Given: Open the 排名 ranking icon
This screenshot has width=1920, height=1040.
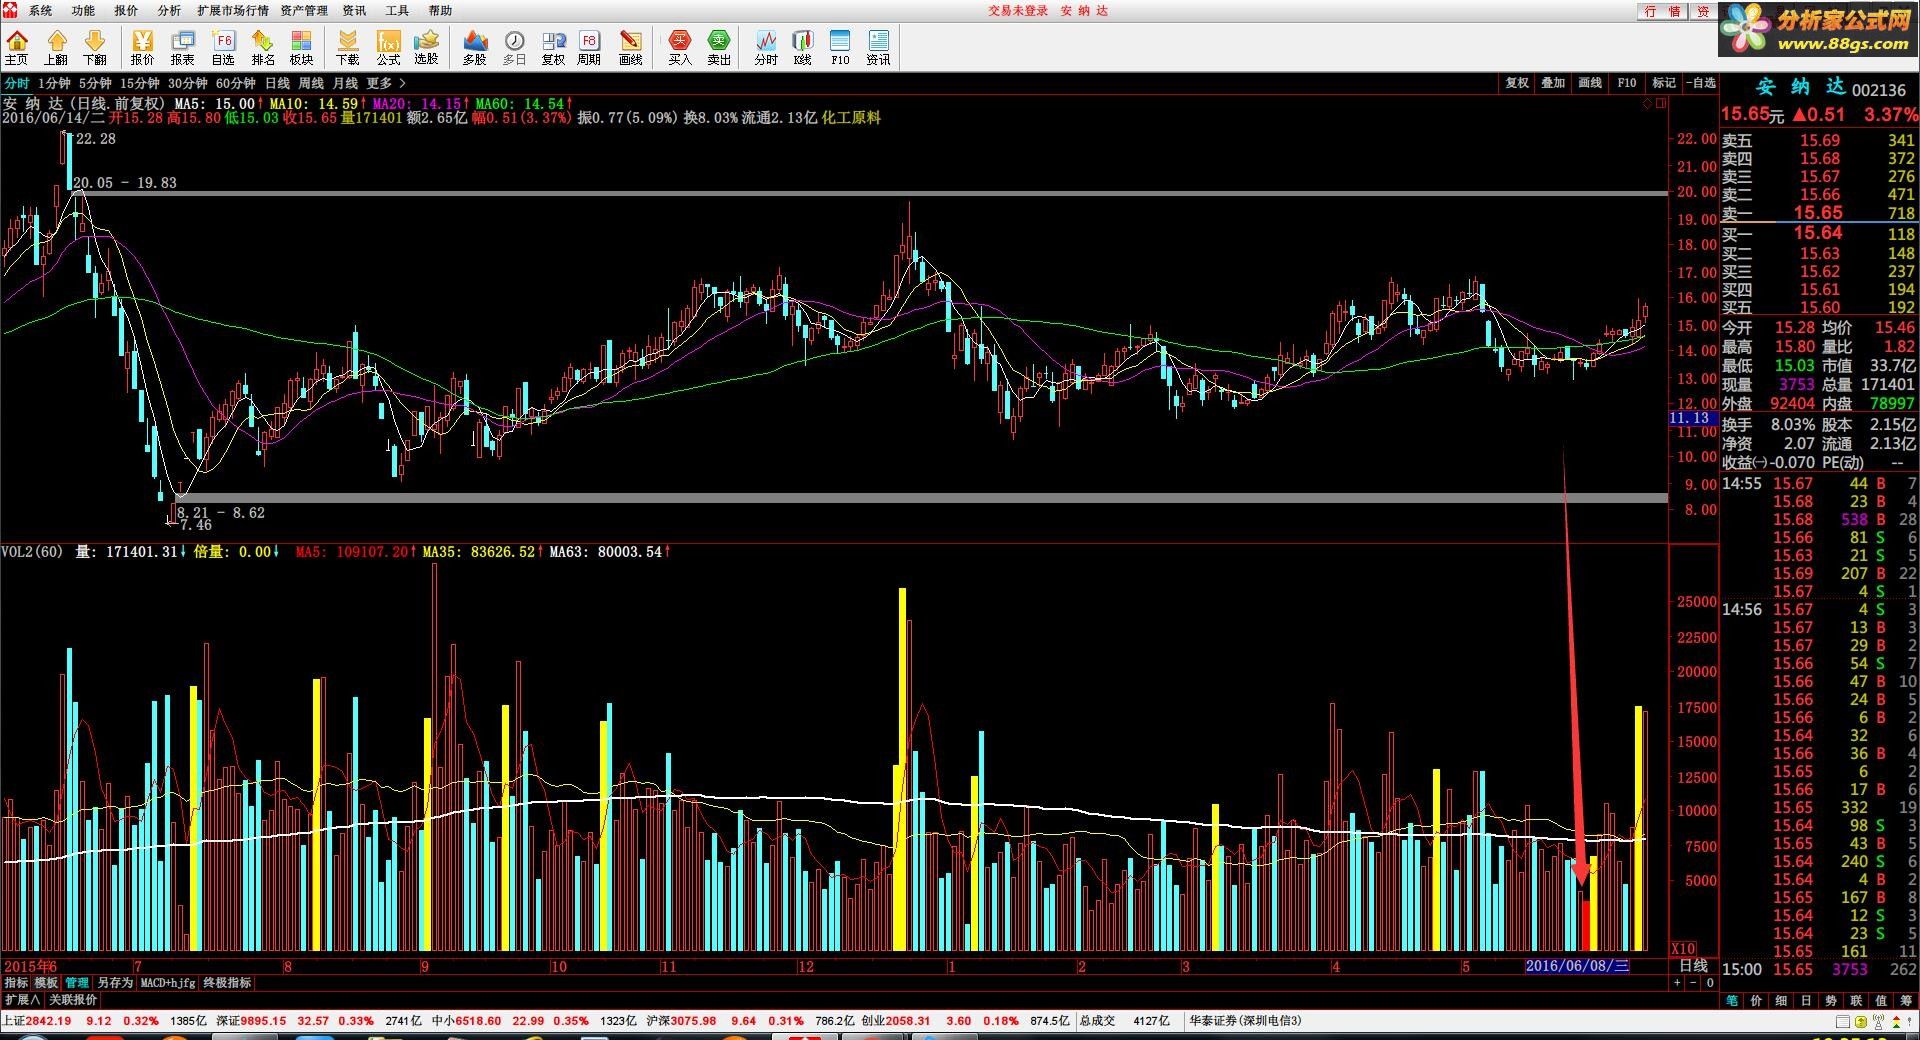Looking at the screenshot, I should [263, 47].
